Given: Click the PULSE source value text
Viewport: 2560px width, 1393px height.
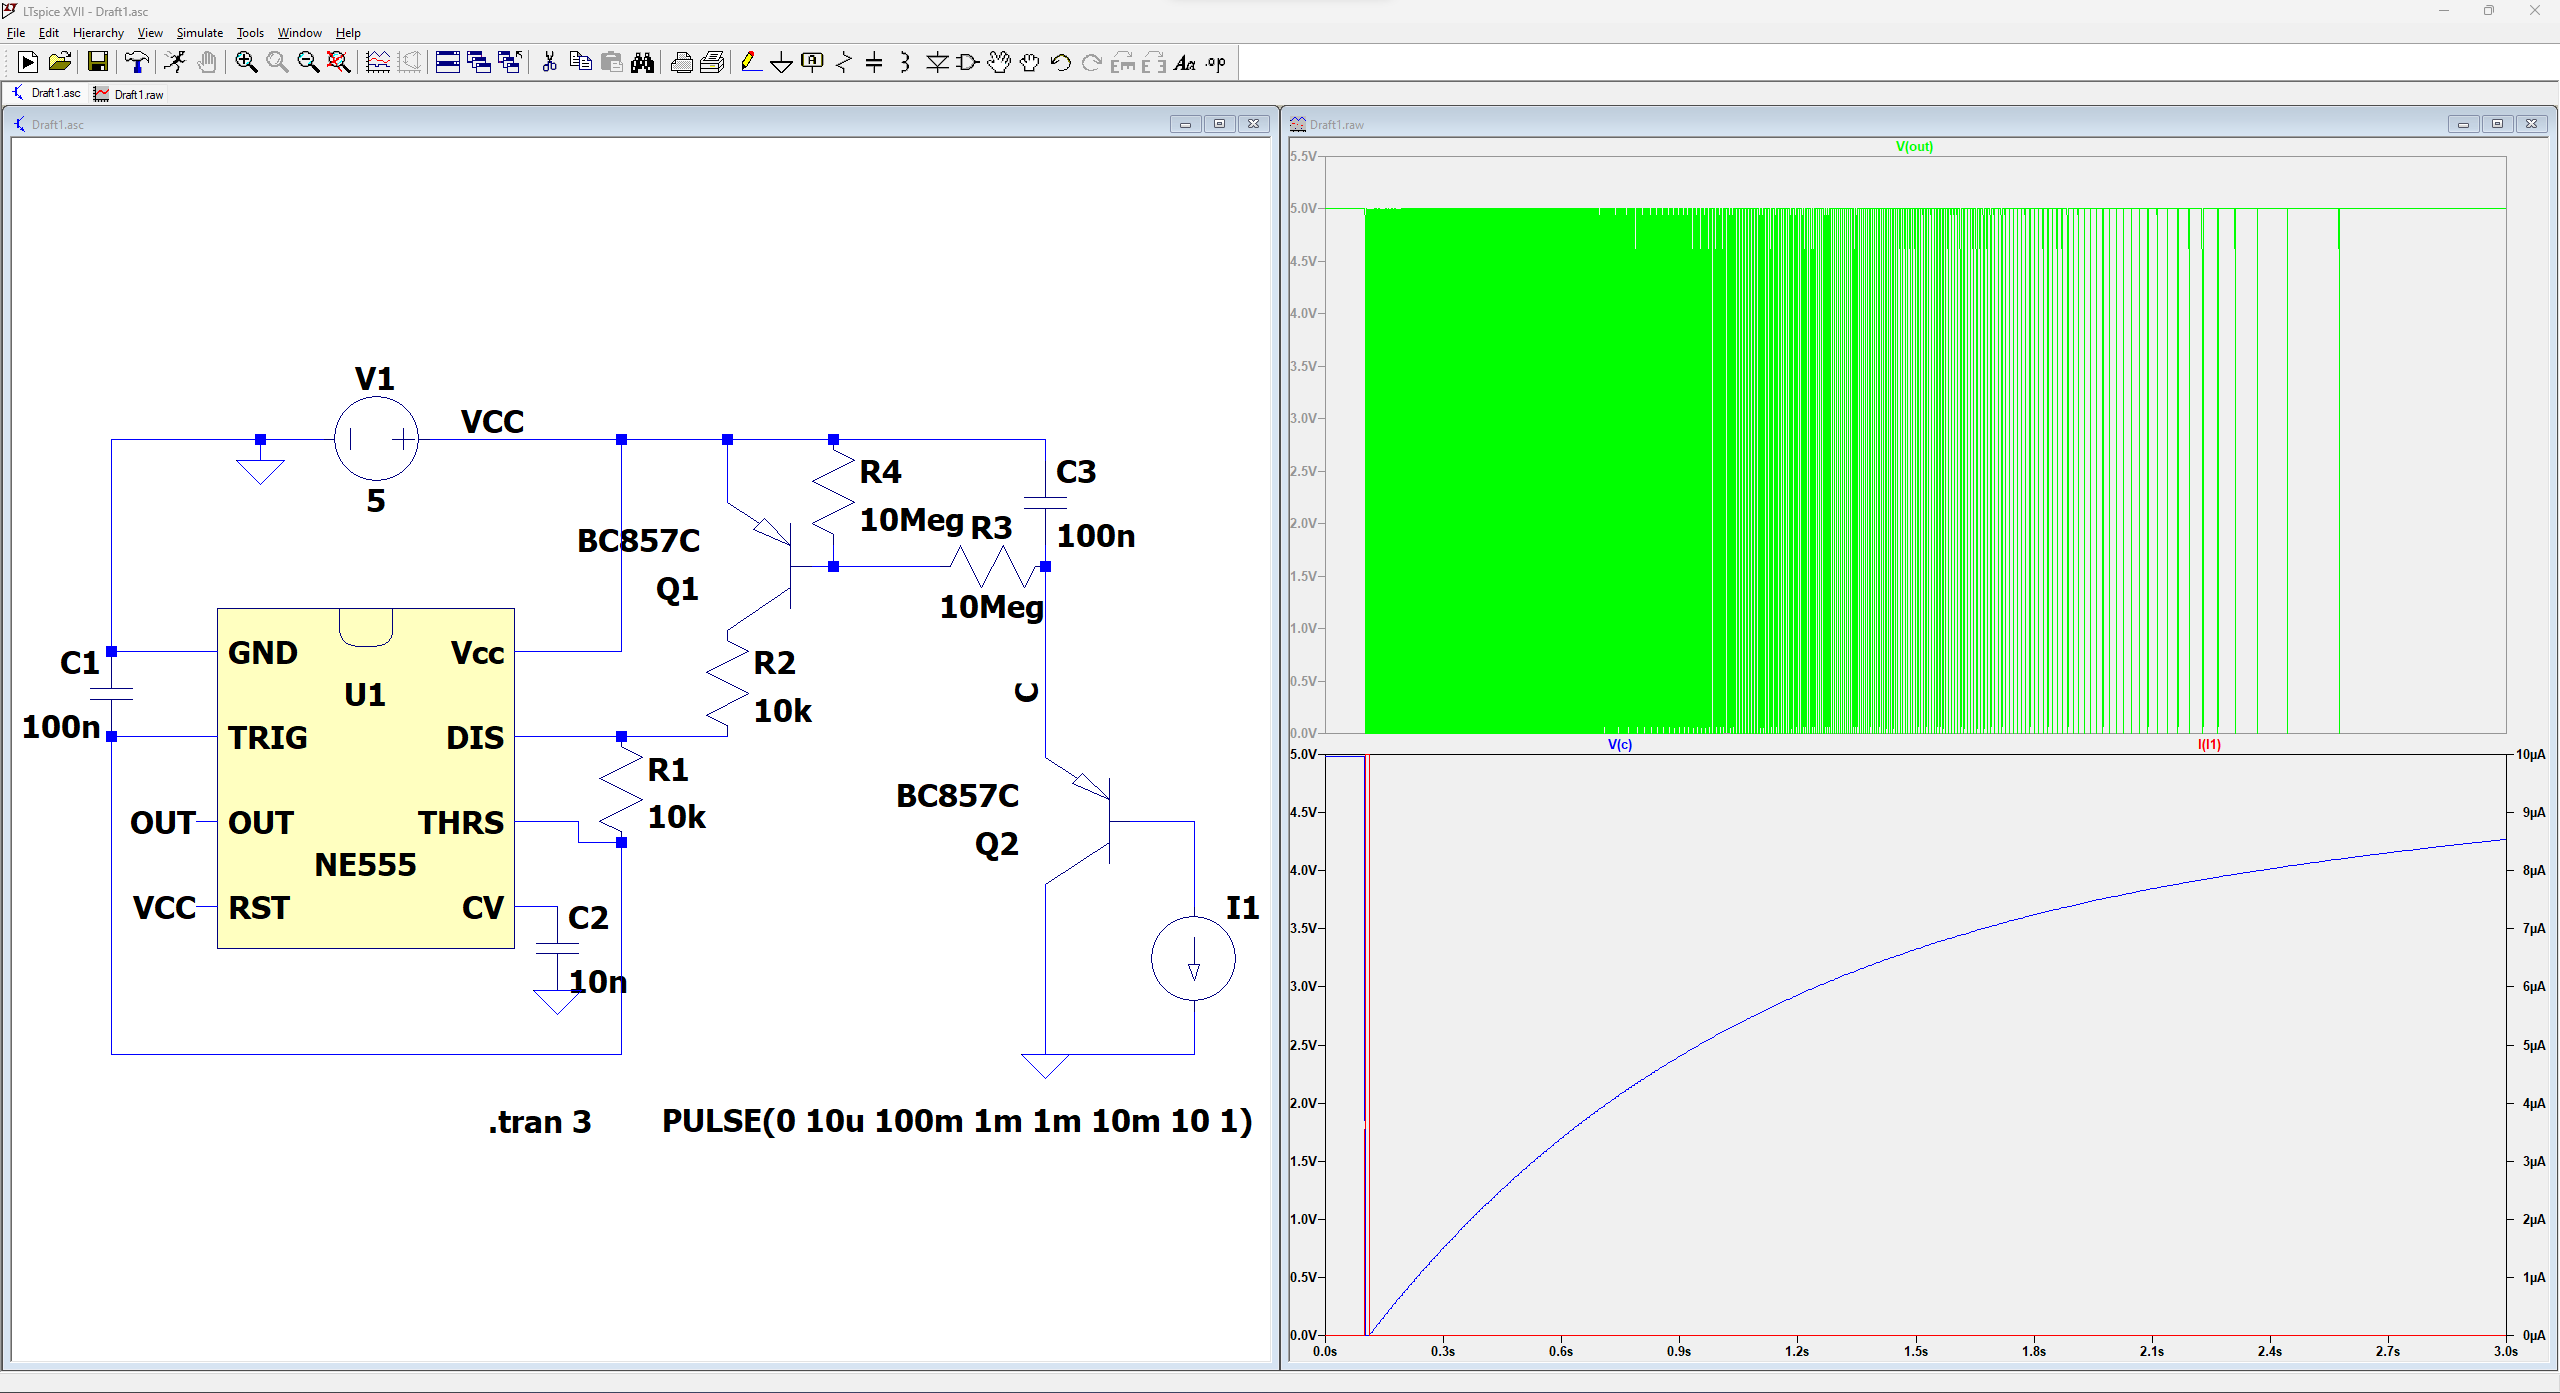Looking at the screenshot, I should [x=957, y=1120].
